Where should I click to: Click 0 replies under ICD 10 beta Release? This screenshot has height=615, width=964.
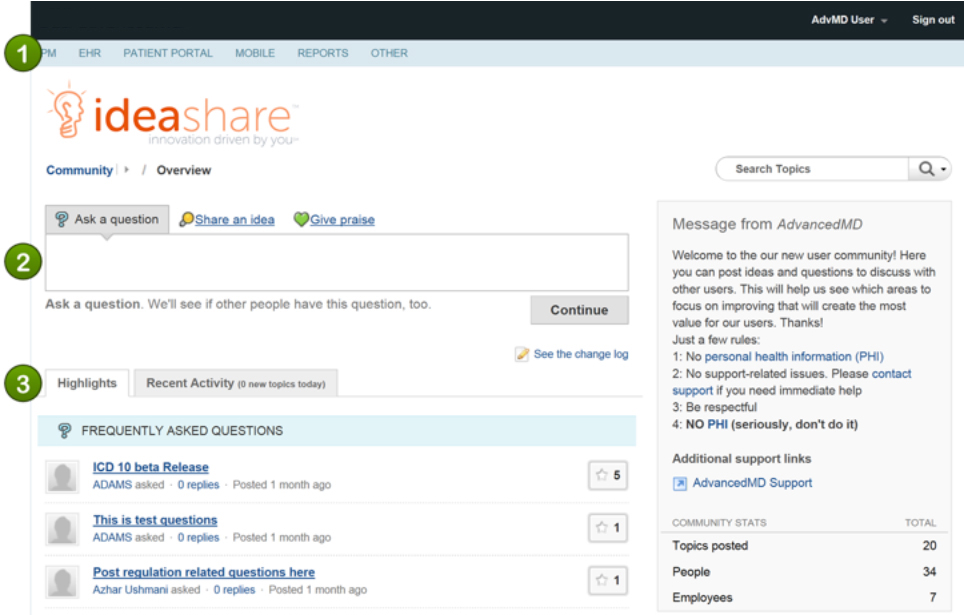tap(199, 485)
